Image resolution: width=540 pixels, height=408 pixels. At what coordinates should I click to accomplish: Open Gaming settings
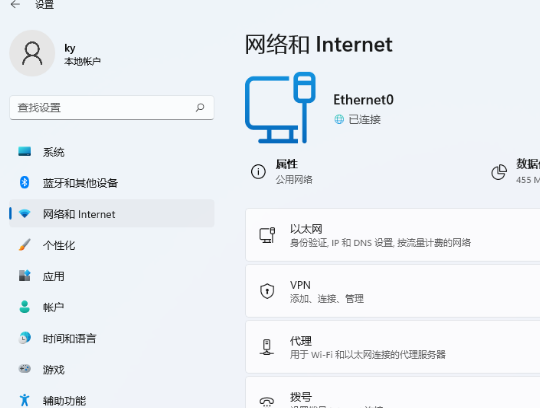pyautogui.click(x=112, y=369)
